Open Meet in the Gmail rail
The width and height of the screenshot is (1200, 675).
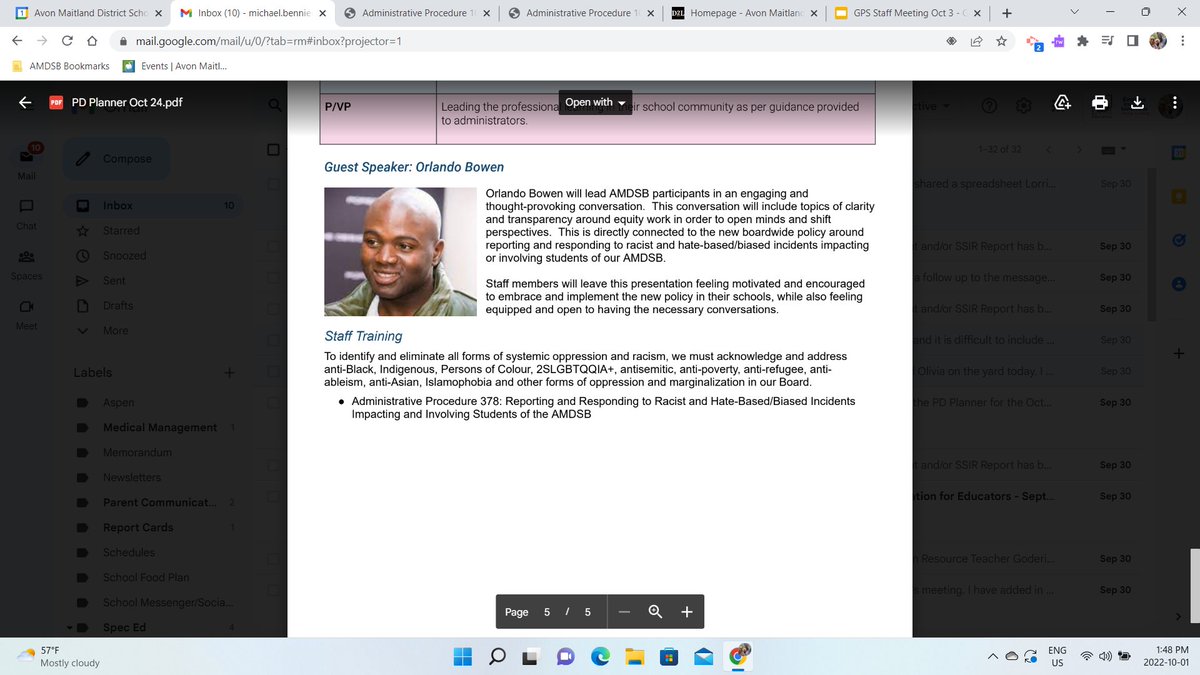click(x=27, y=313)
